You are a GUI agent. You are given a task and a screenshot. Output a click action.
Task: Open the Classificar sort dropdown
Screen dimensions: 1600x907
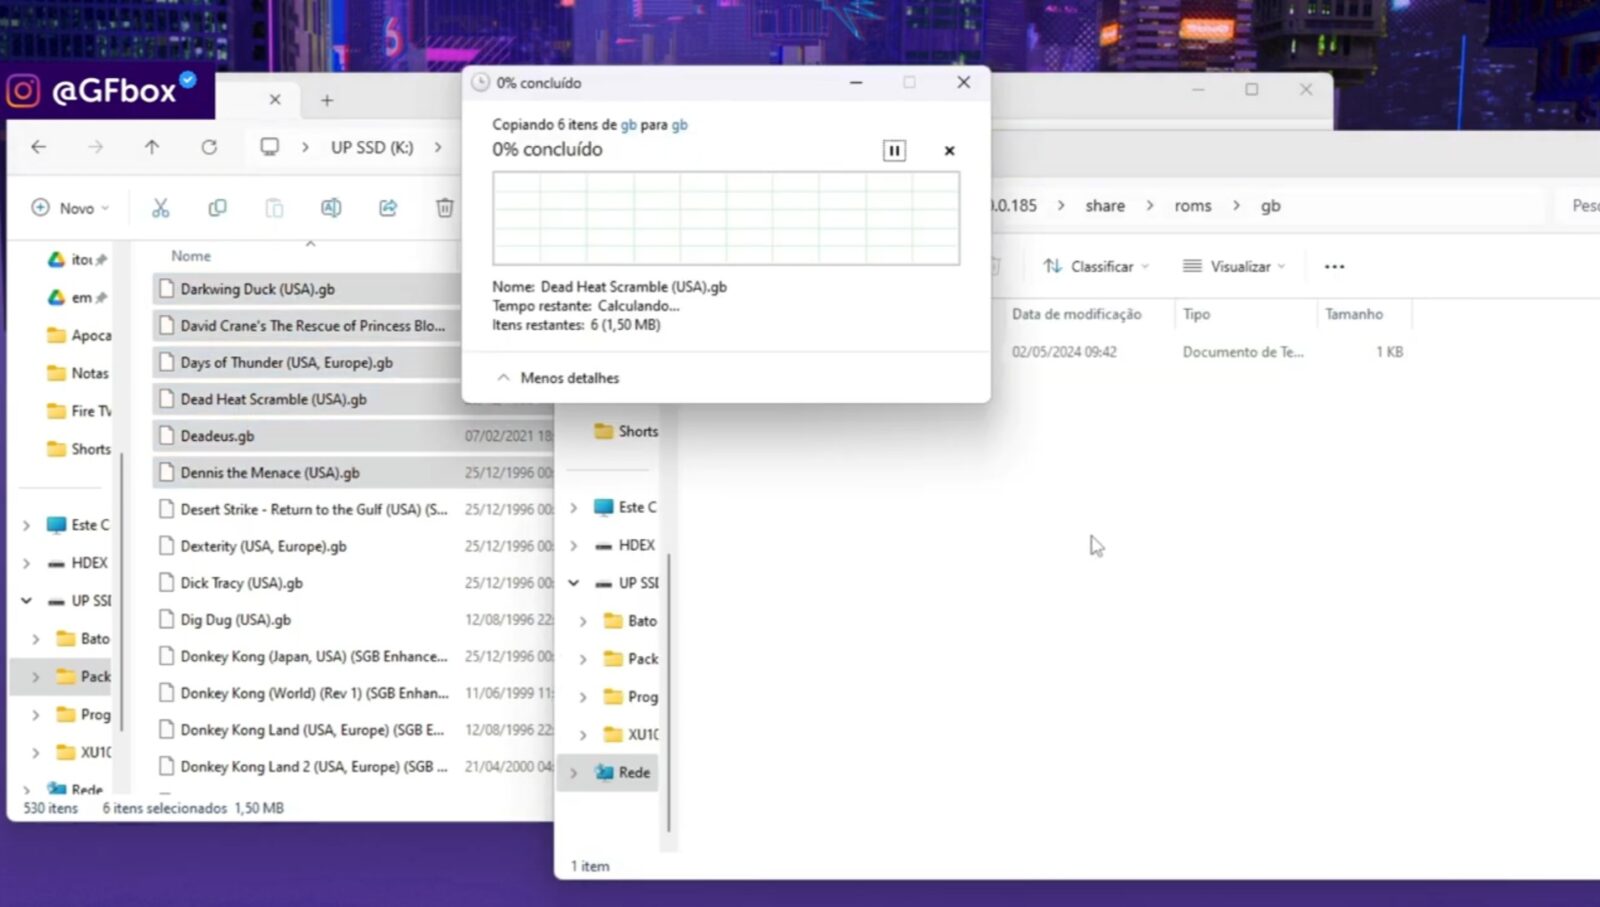pyautogui.click(x=1096, y=267)
